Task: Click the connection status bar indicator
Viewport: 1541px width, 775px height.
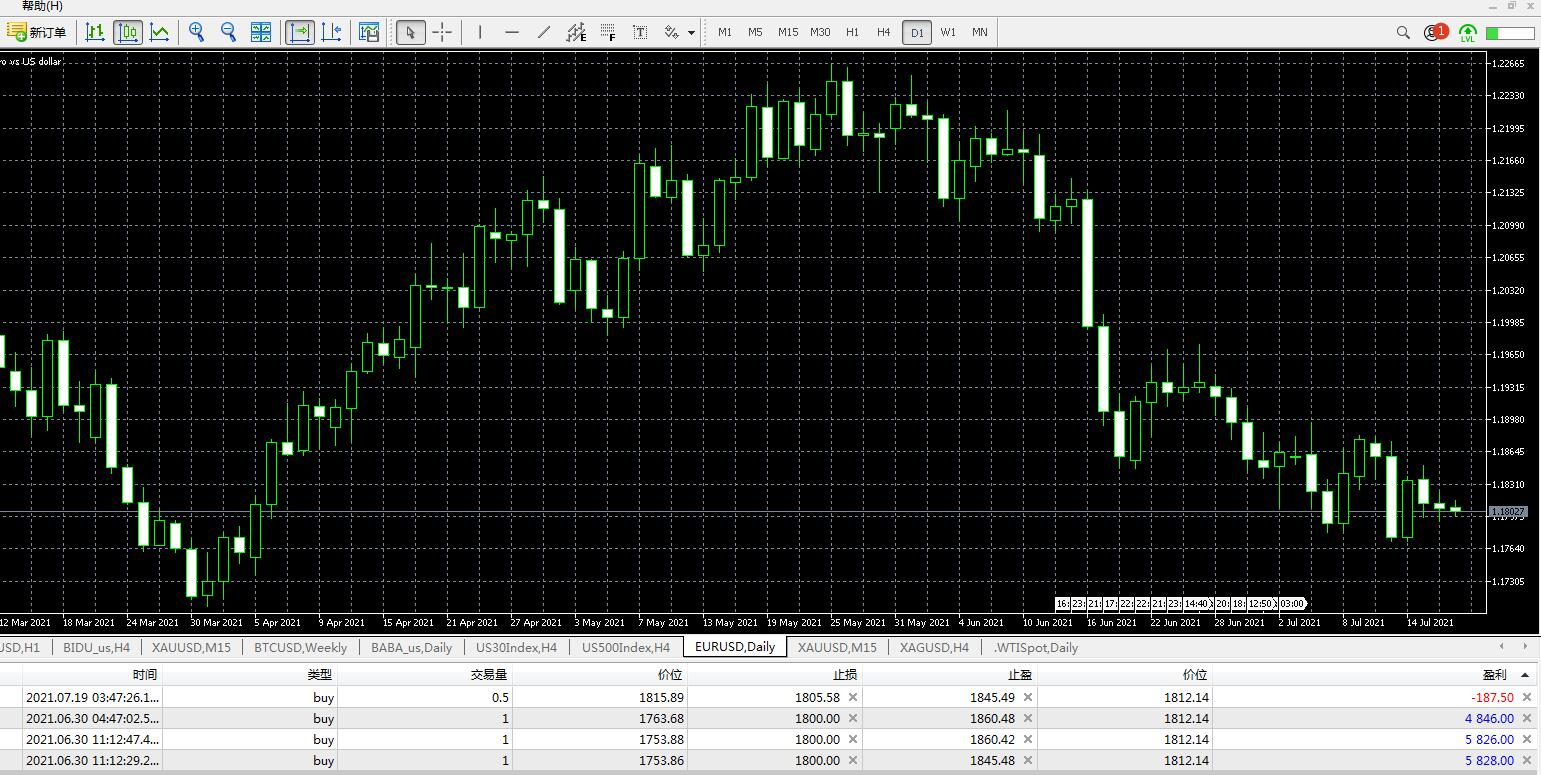Action: click(x=1510, y=33)
